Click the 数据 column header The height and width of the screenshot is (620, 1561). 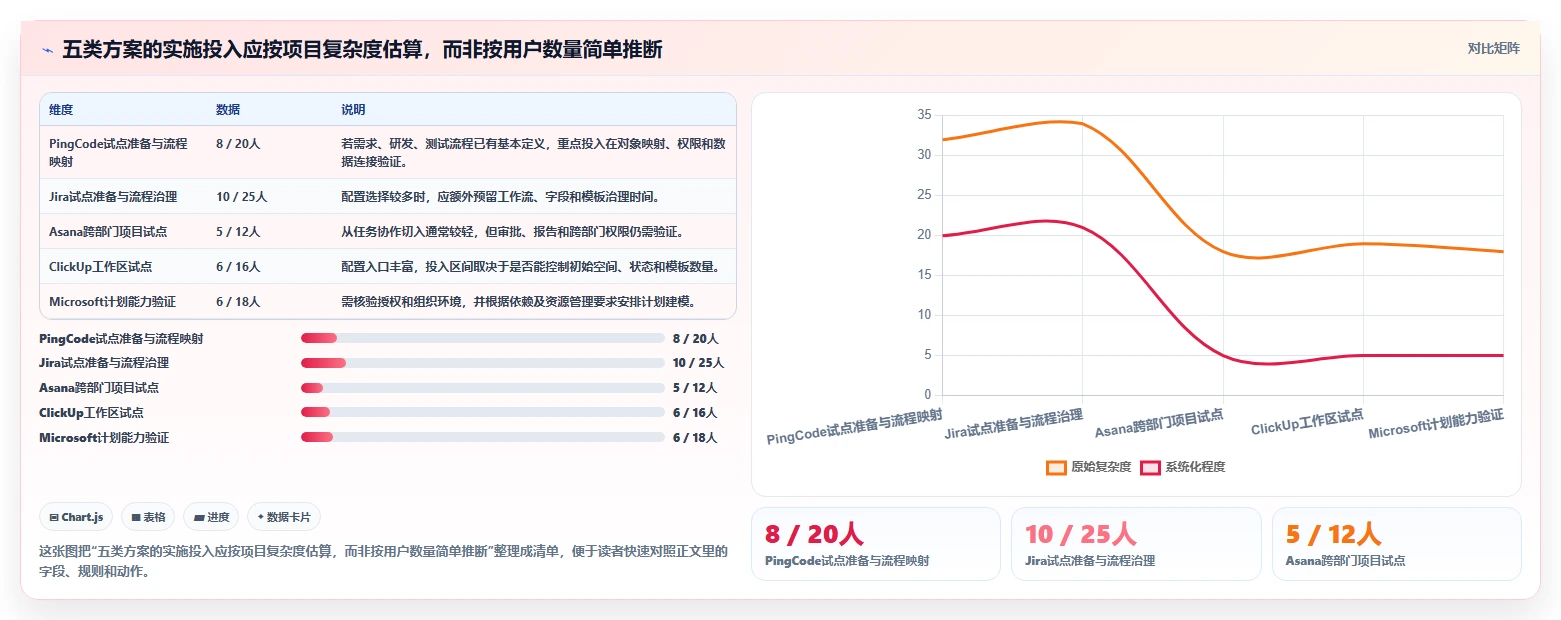pyautogui.click(x=228, y=109)
